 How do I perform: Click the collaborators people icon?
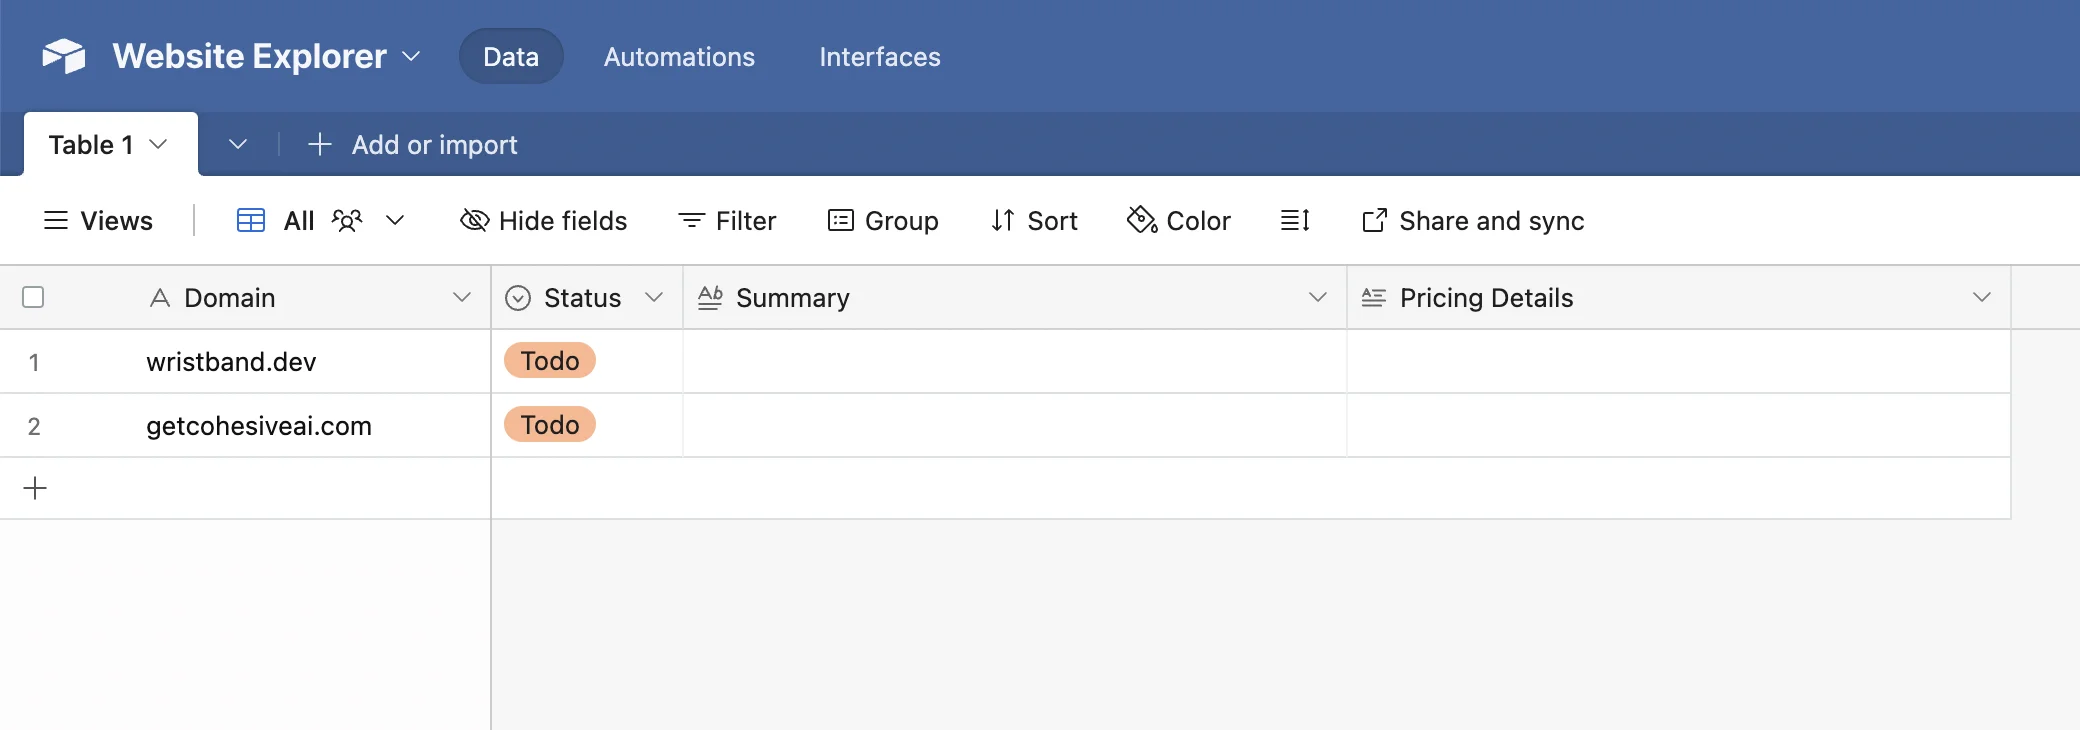click(347, 220)
